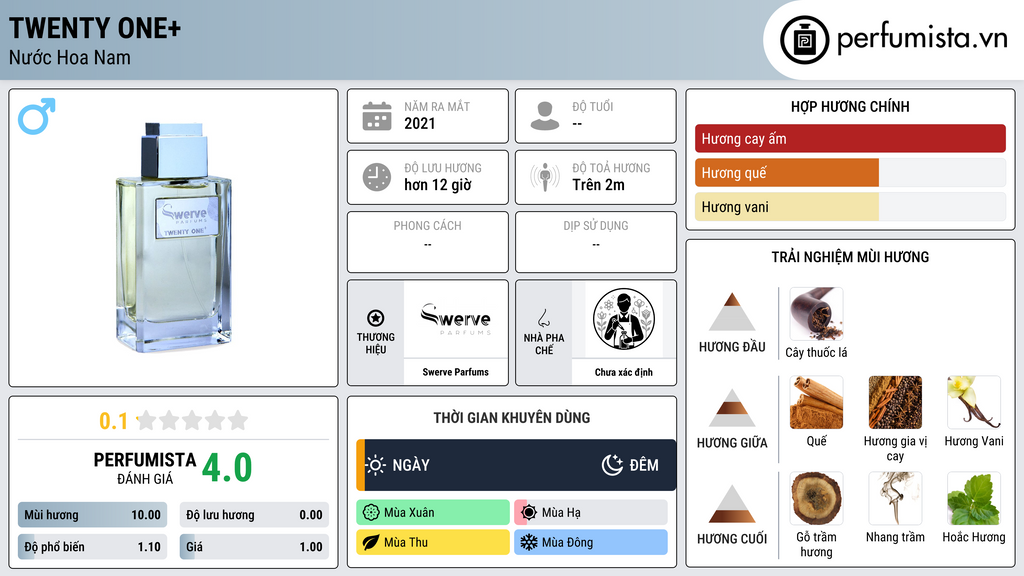1024x576 pixels.
Task: Click the Hương đầu pyramid icon
Action: (x=732, y=312)
